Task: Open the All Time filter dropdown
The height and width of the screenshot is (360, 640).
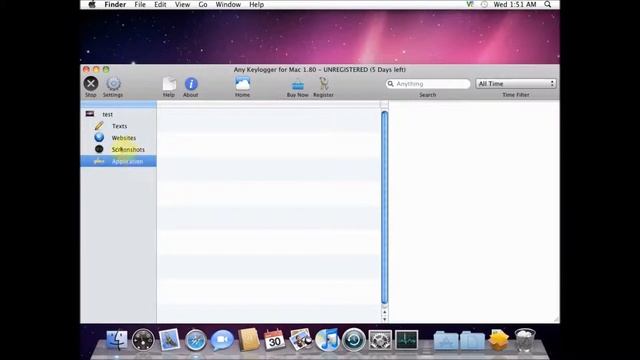Action: pyautogui.click(x=516, y=84)
